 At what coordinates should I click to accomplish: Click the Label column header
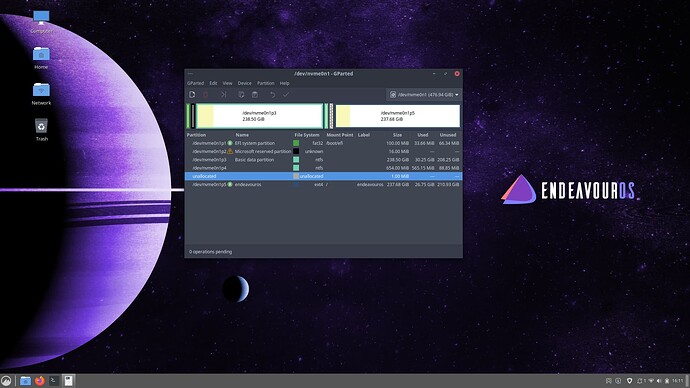pyautogui.click(x=363, y=135)
